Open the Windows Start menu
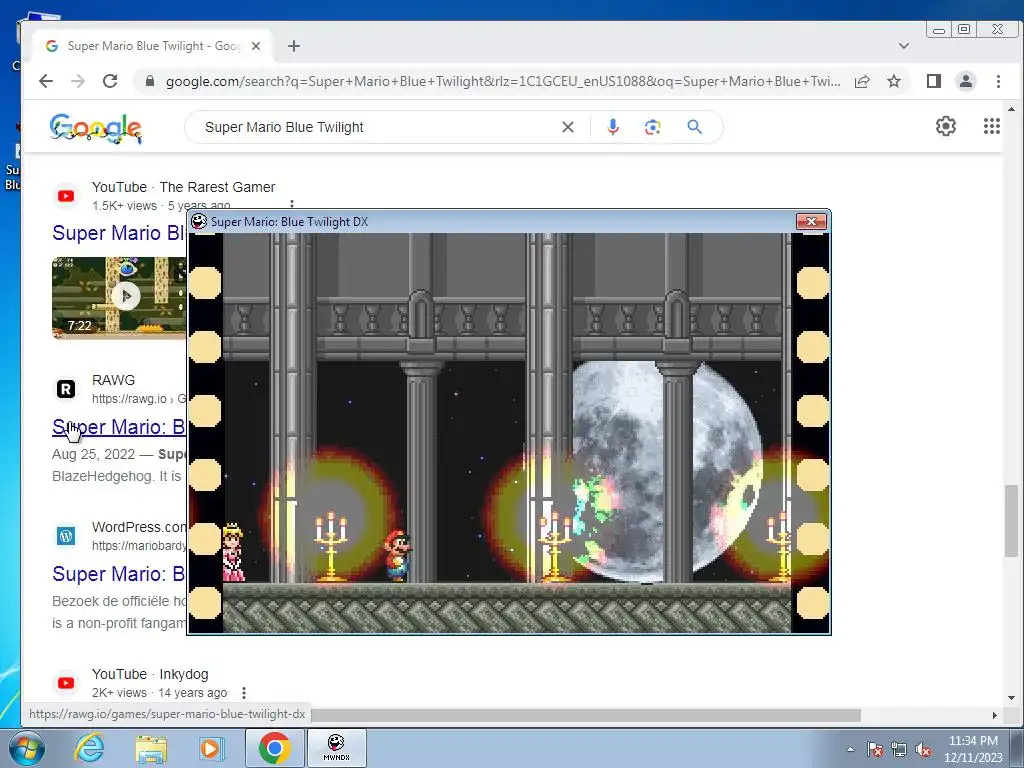1024x768 pixels. [26, 748]
